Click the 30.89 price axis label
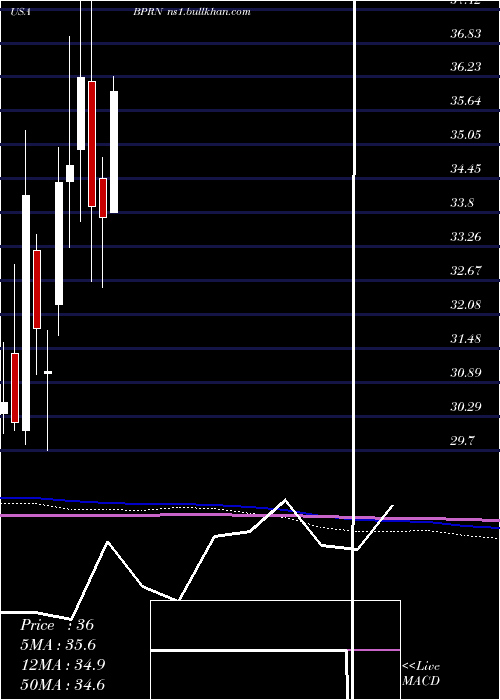The image size is (500, 700). point(466,372)
